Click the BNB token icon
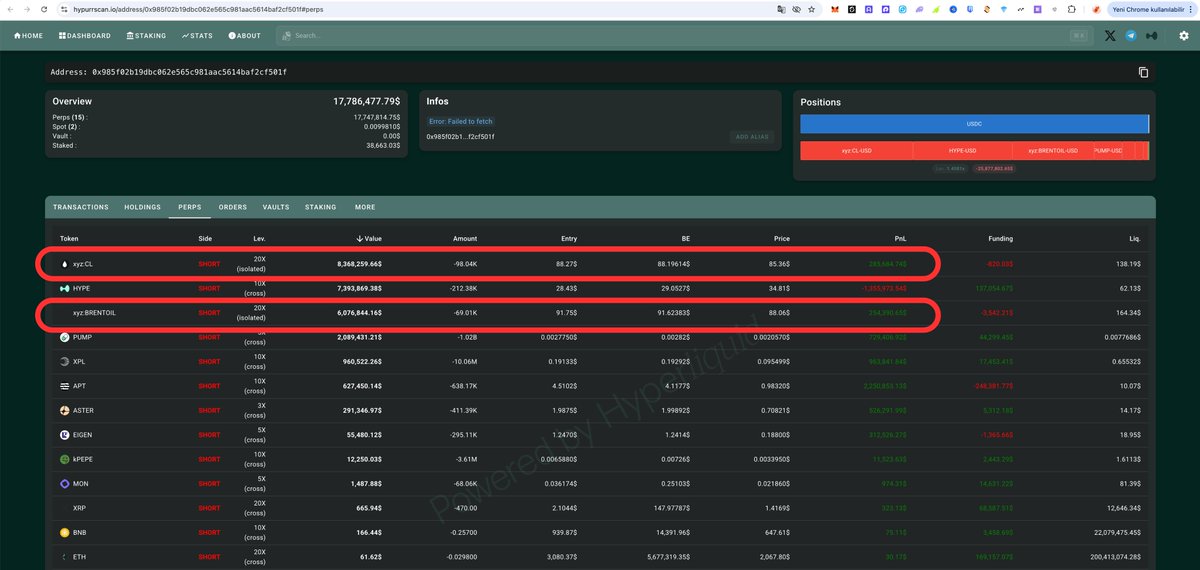The image size is (1200, 570). coord(65,533)
